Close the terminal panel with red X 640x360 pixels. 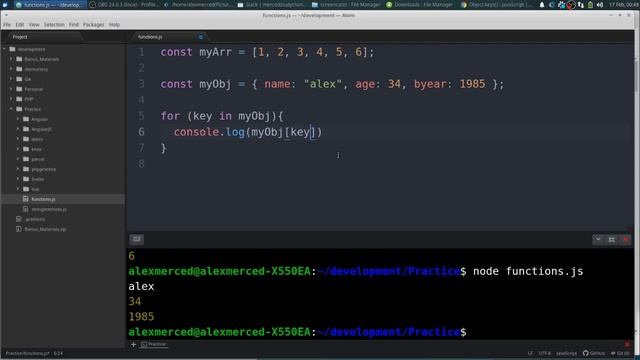coord(625,240)
